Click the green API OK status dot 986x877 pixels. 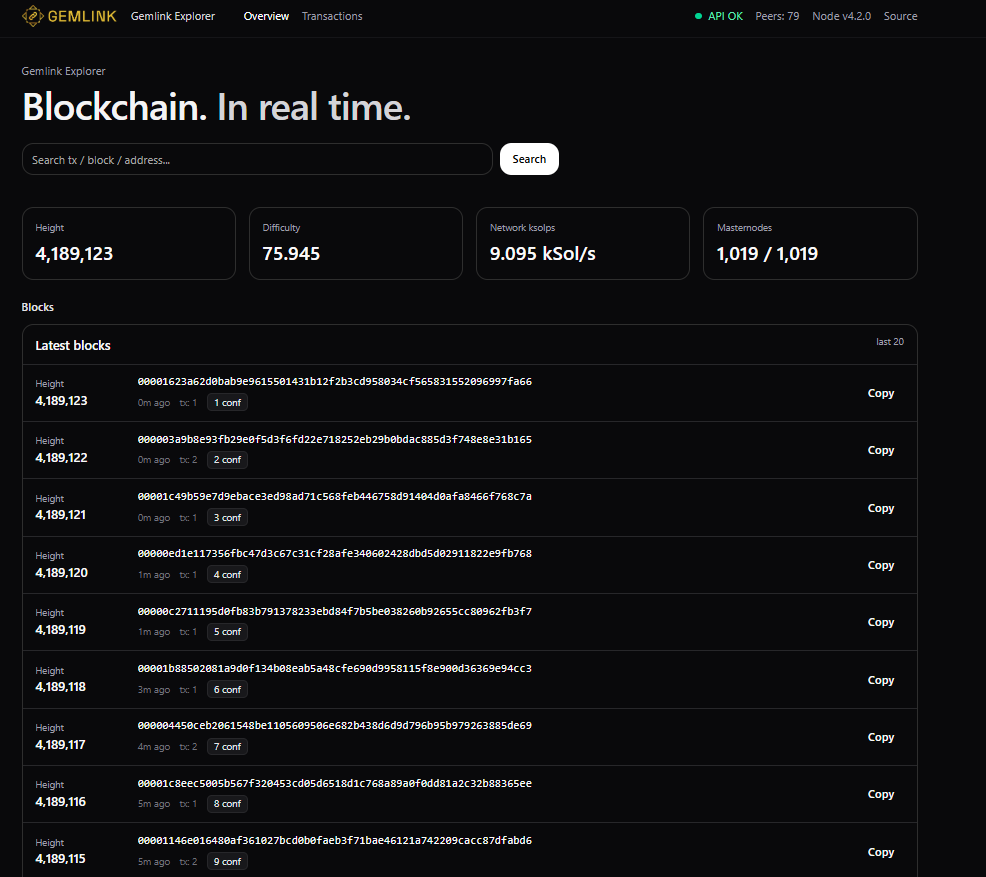pyautogui.click(x=698, y=16)
